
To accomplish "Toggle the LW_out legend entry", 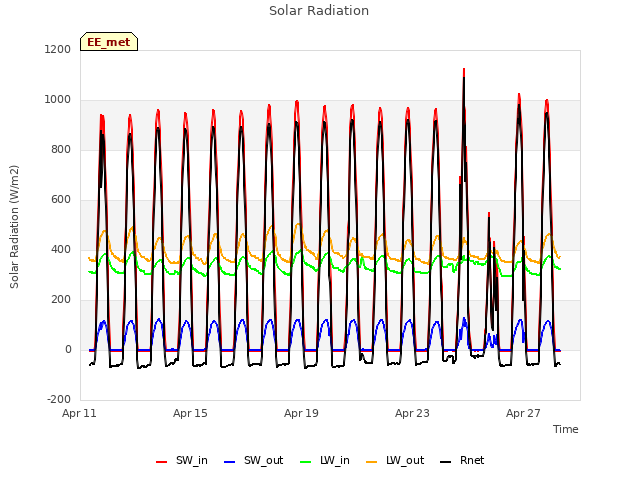I will [395, 461].
